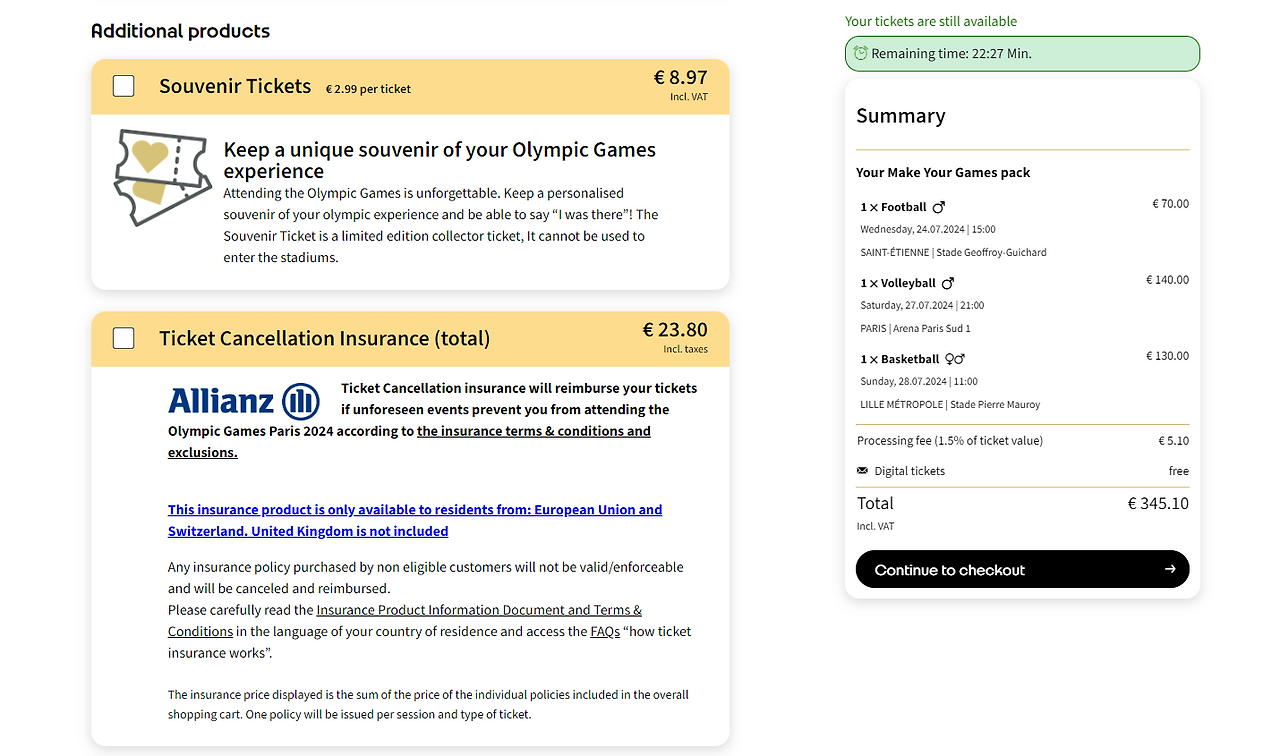Open the FAQs link
Viewport: 1280px width, 756px height.
click(x=604, y=632)
